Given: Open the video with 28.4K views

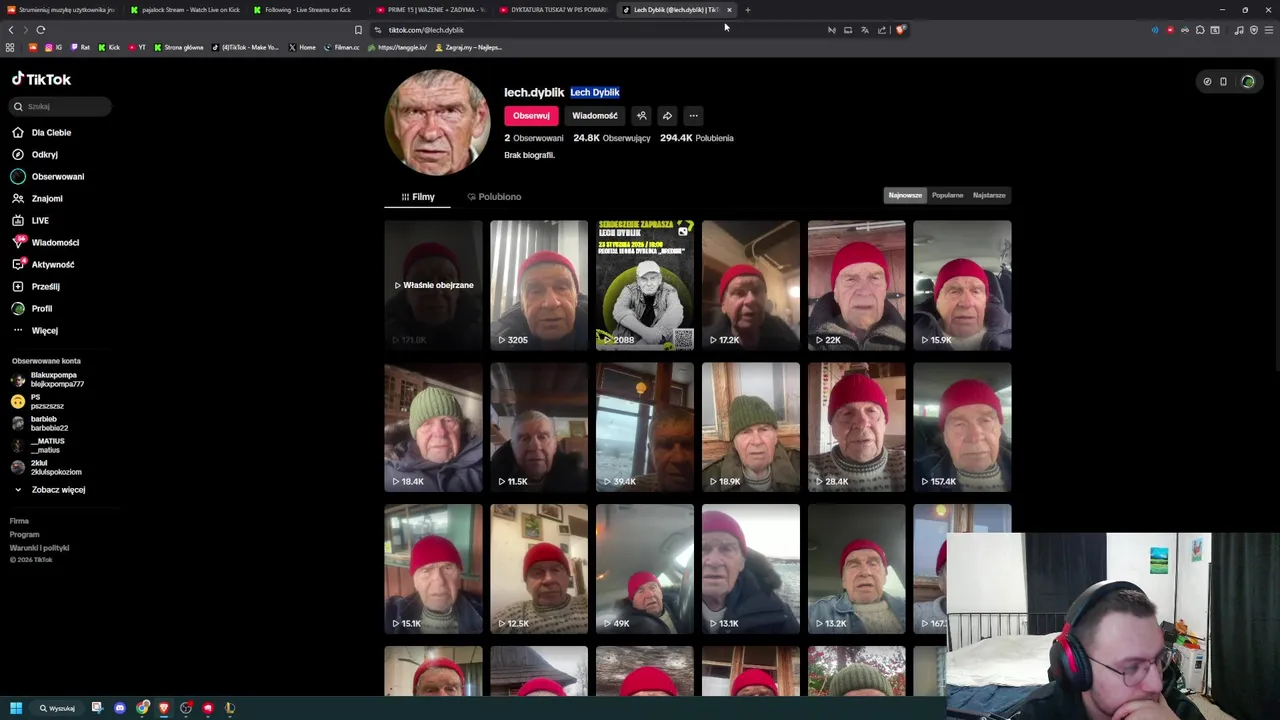Looking at the screenshot, I should coord(856,427).
